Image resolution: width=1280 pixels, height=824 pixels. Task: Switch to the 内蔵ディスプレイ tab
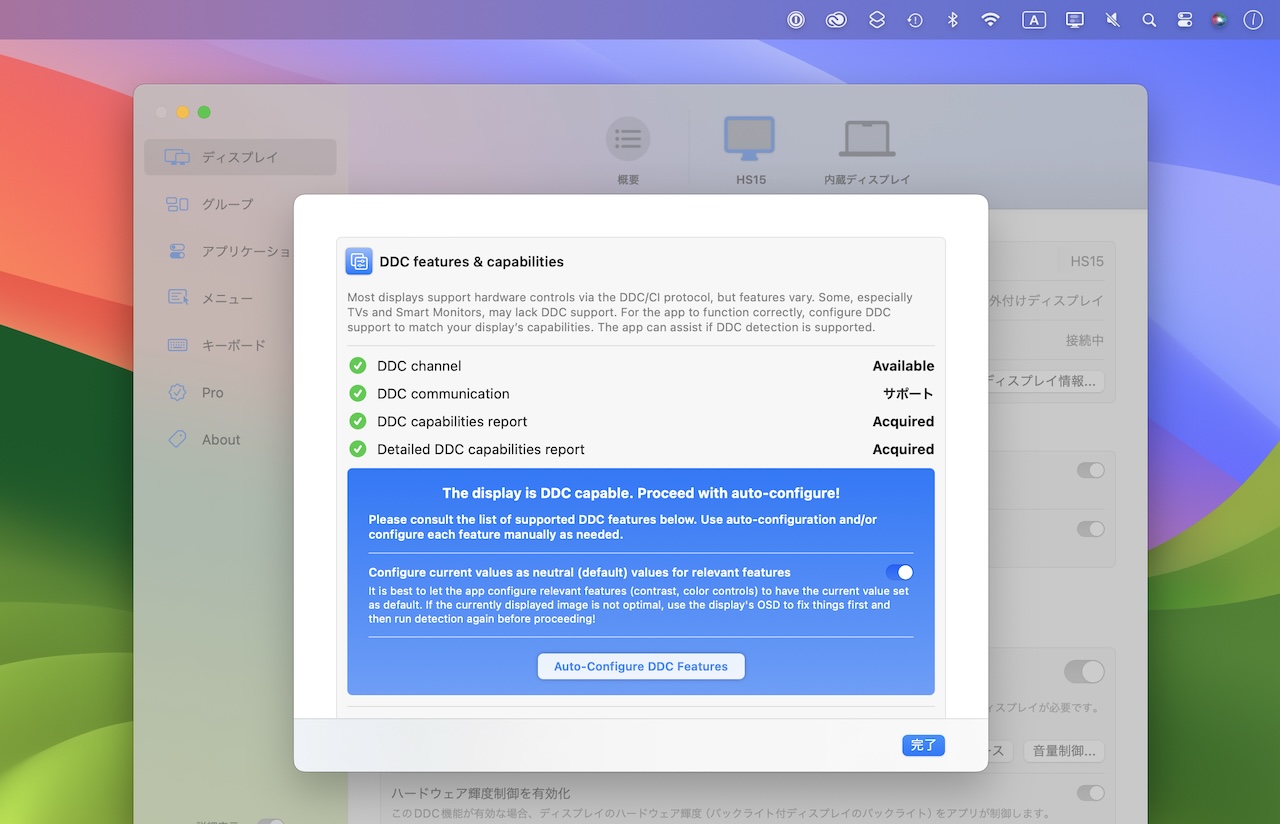[867, 152]
